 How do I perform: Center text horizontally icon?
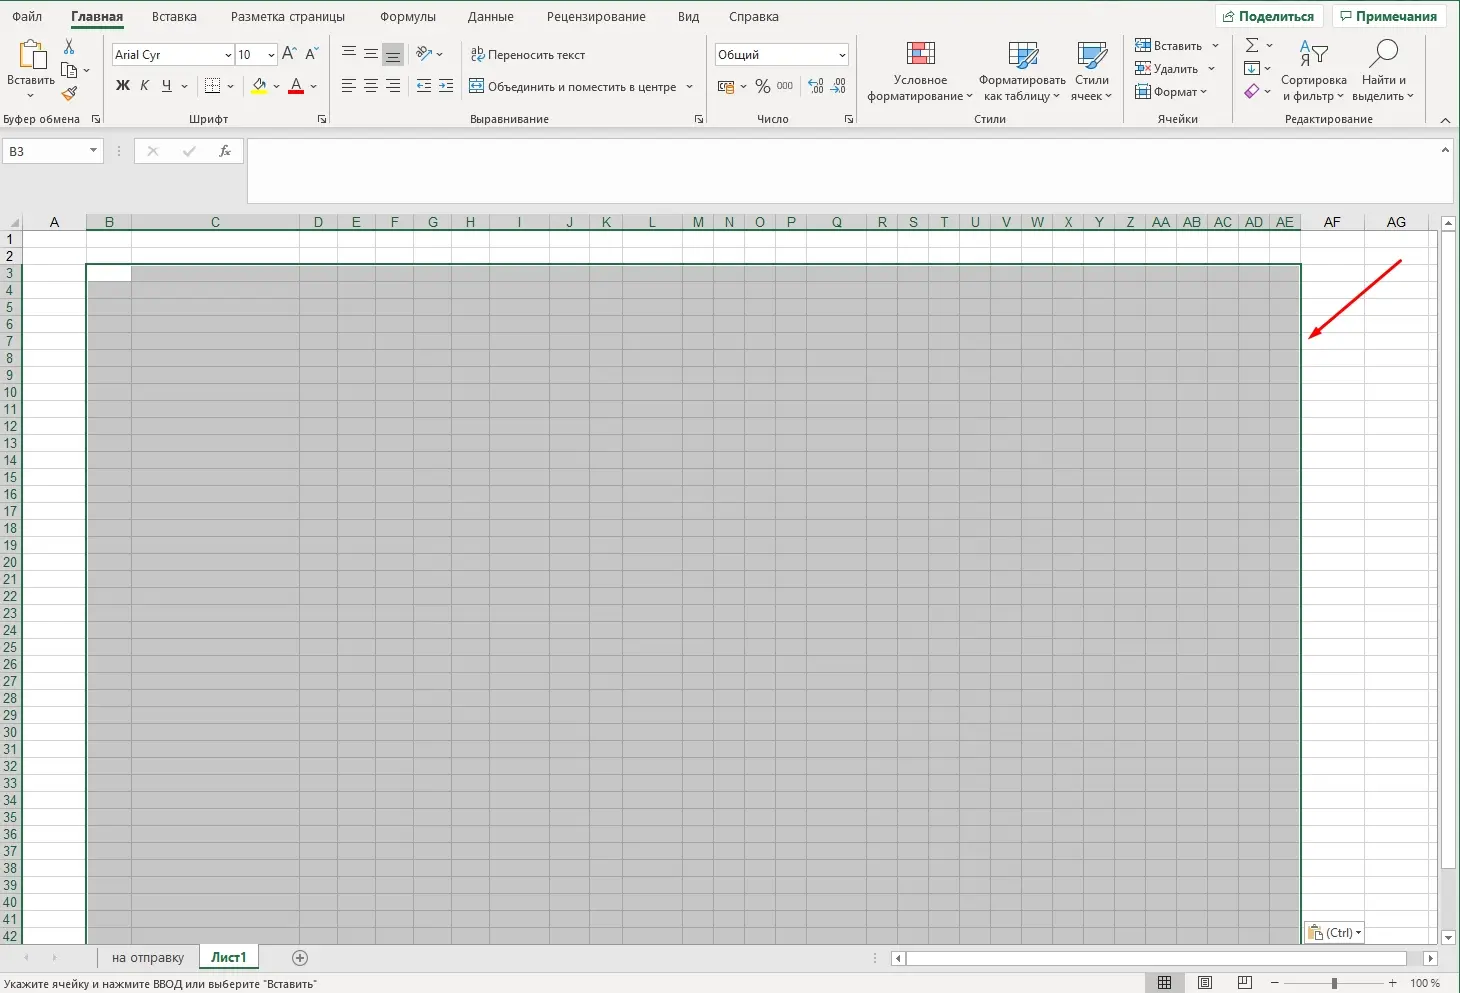pyautogui.click(x=371, y=86)
